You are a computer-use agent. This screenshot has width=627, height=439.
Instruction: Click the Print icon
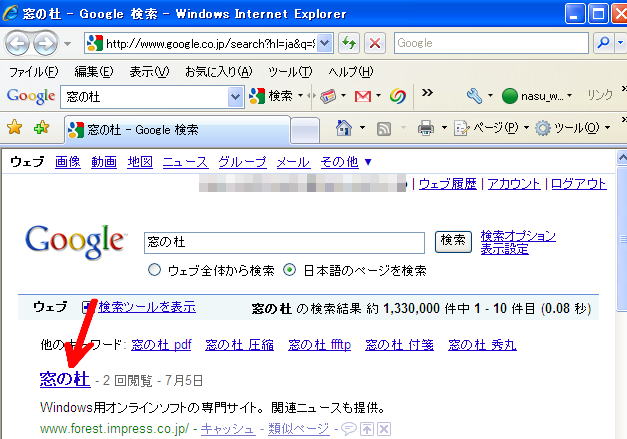pos(425,128)
